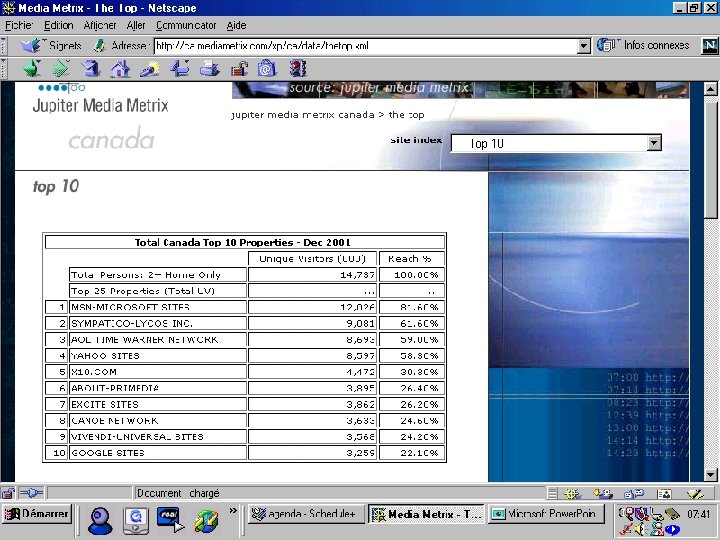This screenshot has height=540, width=720.
Task: Open the Aller menu
Action: point(135,25)
